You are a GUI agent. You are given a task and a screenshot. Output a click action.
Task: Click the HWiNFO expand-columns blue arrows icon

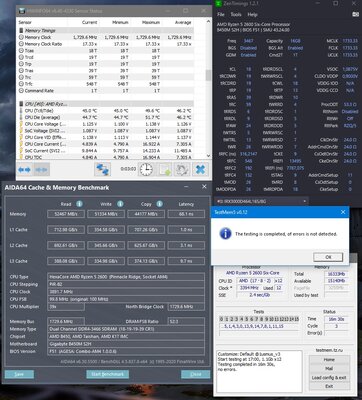tap(25, 170)
